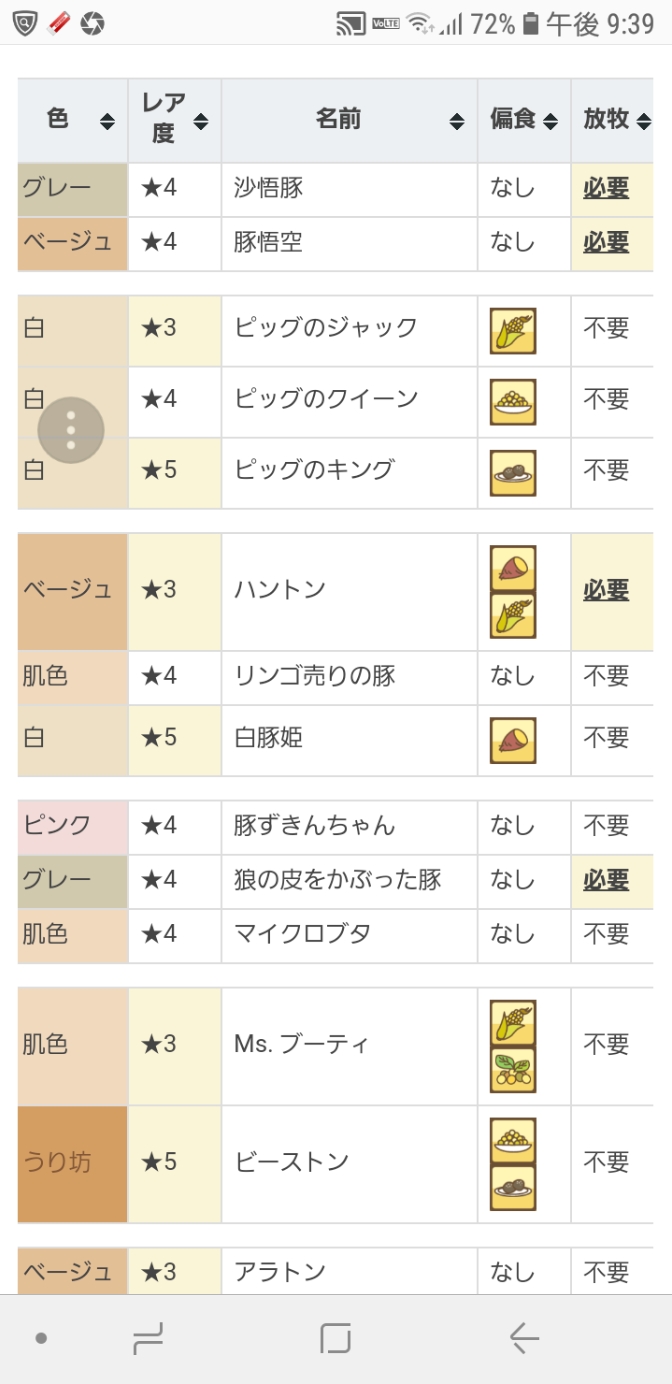Open the 必要 link for 狼の皮をかぶった豚

point(606,880)
